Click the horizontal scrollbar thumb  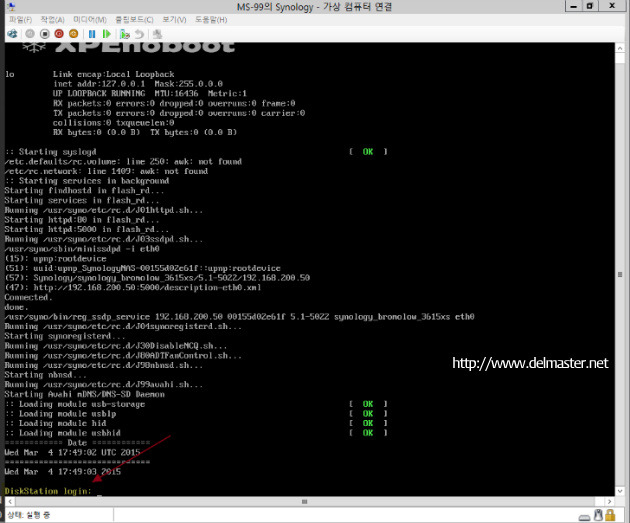[x=305, y=501]
